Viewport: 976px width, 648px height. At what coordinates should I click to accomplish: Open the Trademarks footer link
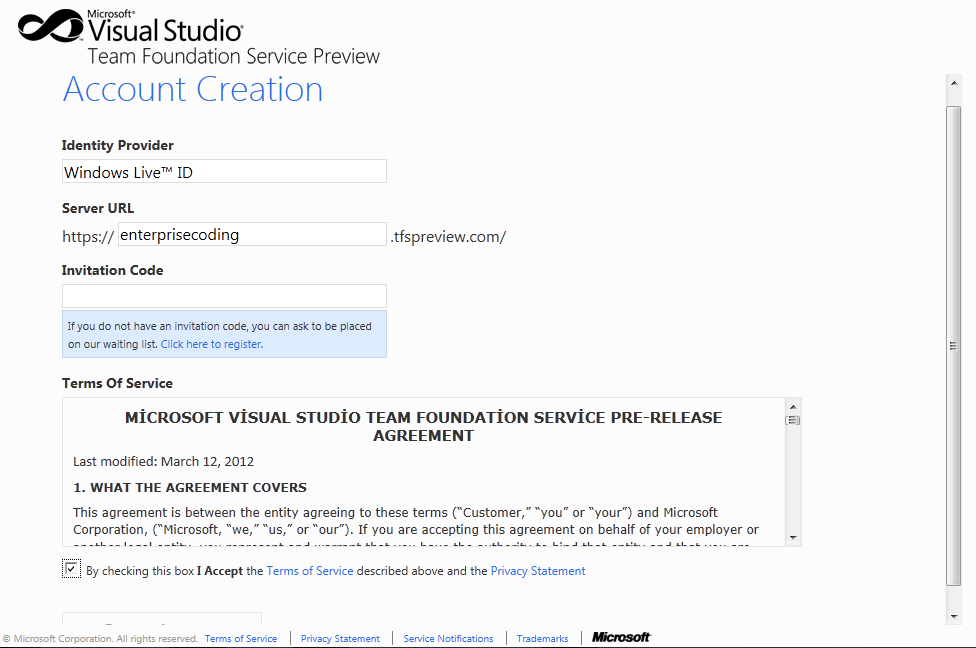[x=542, y=639]
